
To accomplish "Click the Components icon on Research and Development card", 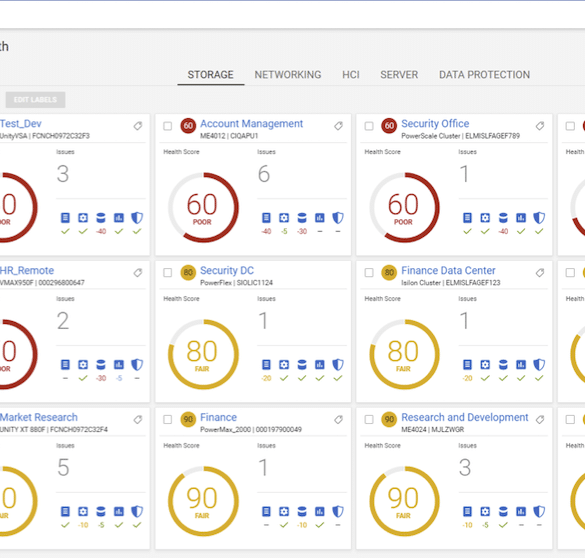I will [x=467, y=511].
